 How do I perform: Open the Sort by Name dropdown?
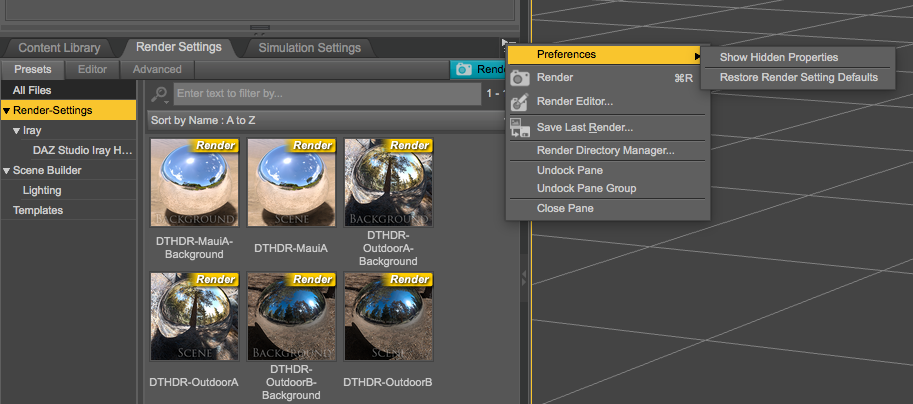click(325, 120)
